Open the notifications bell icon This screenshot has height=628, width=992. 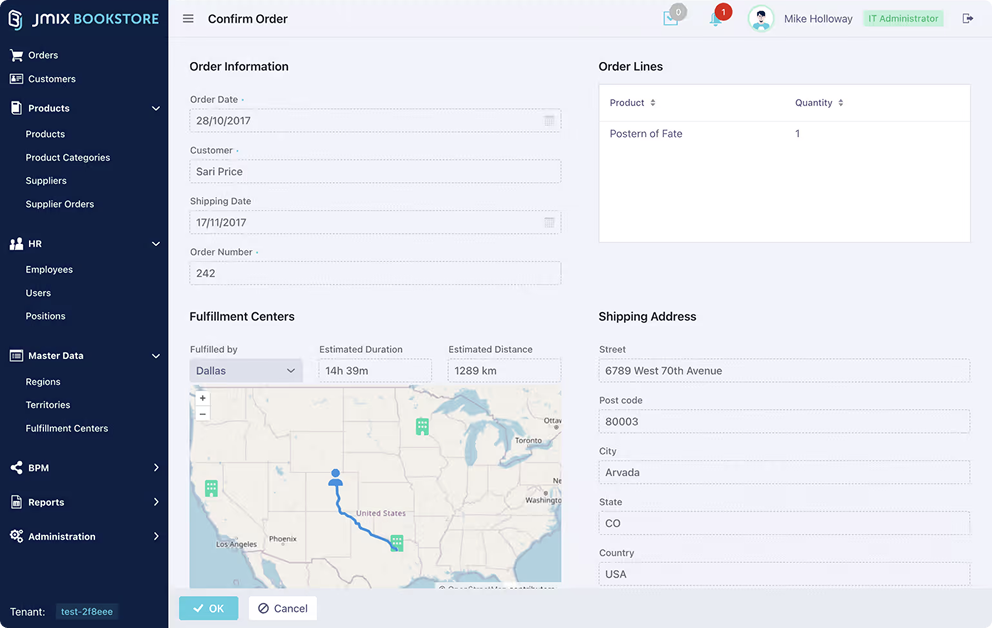pyautogui.click(x=716, y=19)
